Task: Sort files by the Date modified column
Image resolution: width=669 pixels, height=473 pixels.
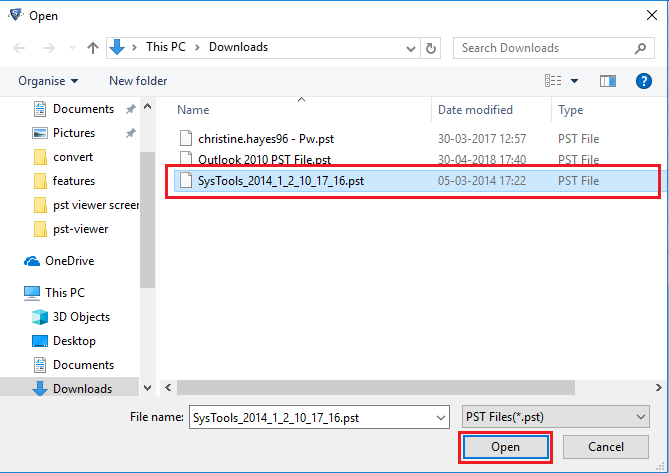Action: pyautogui.click(x=475, y=110)
